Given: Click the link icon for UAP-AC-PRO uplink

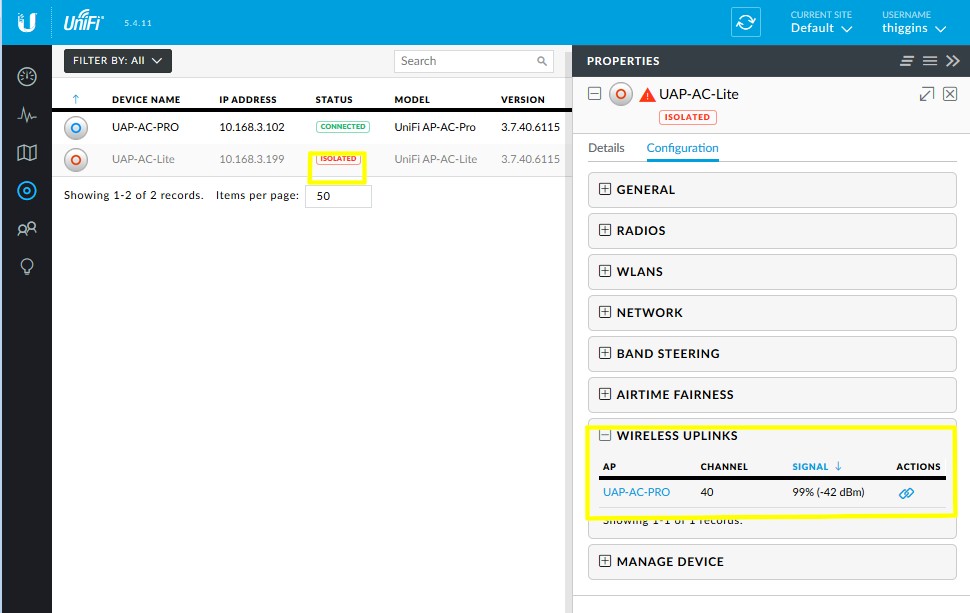Looking at the screenshot, I should pos(906,493).
